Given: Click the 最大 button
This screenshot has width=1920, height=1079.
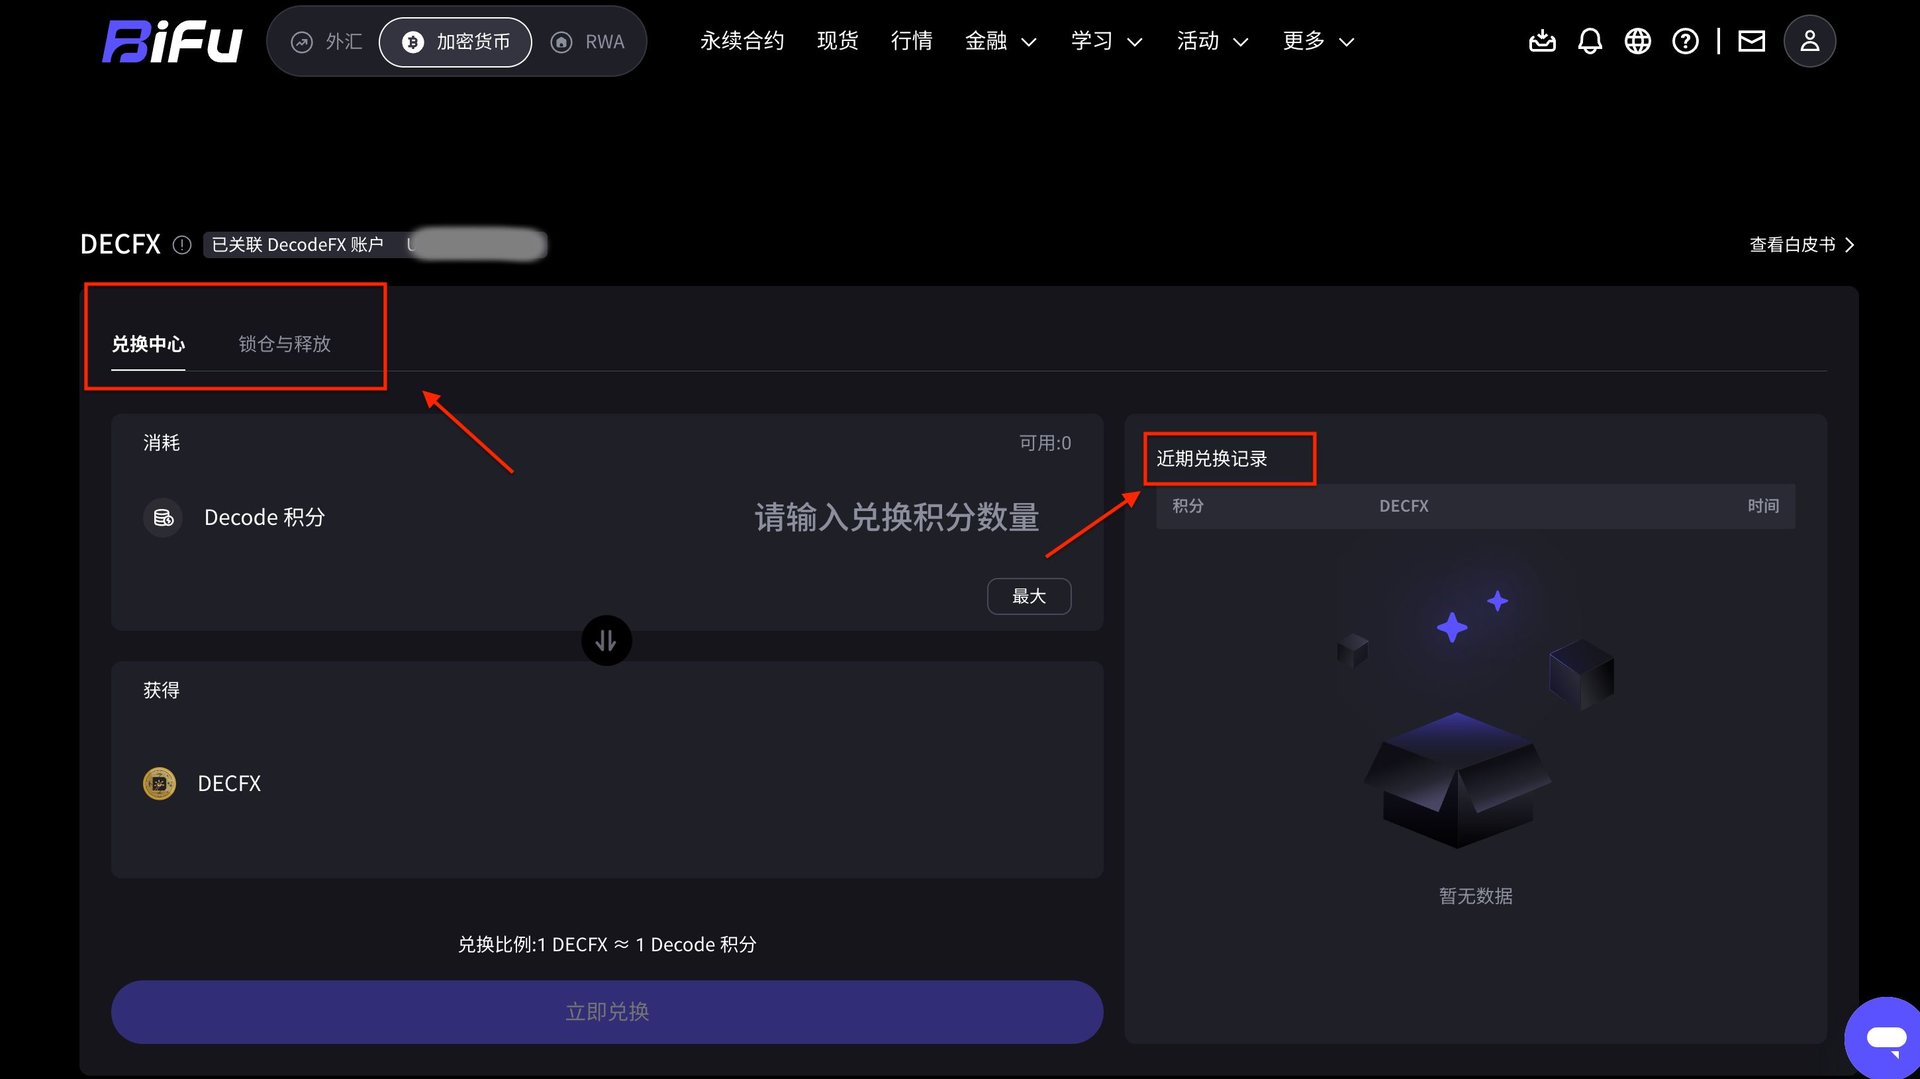Looking at the screenshot, I should (1029, 596).
